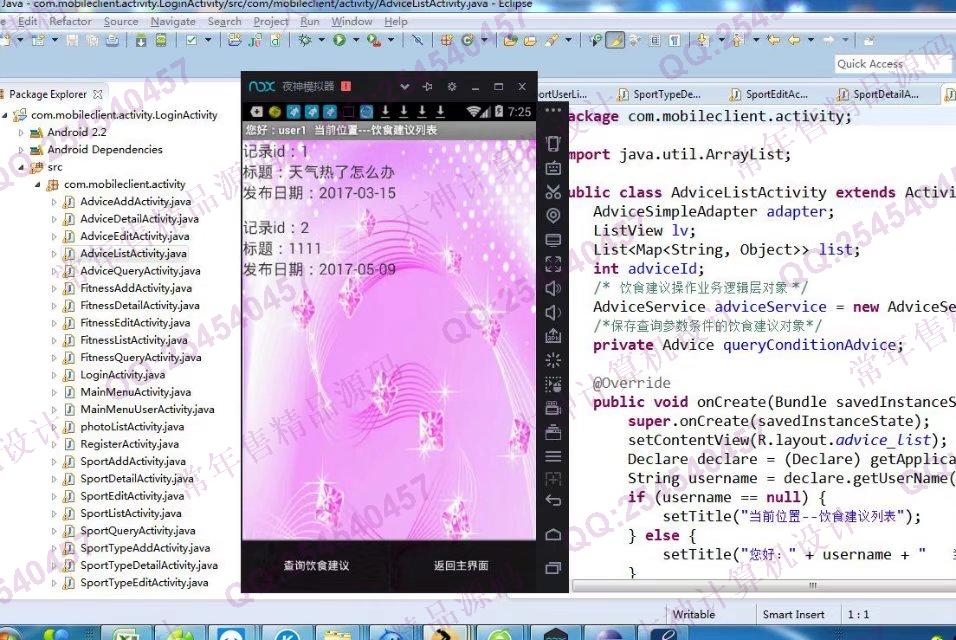Click the Nox home button icon

553,535
